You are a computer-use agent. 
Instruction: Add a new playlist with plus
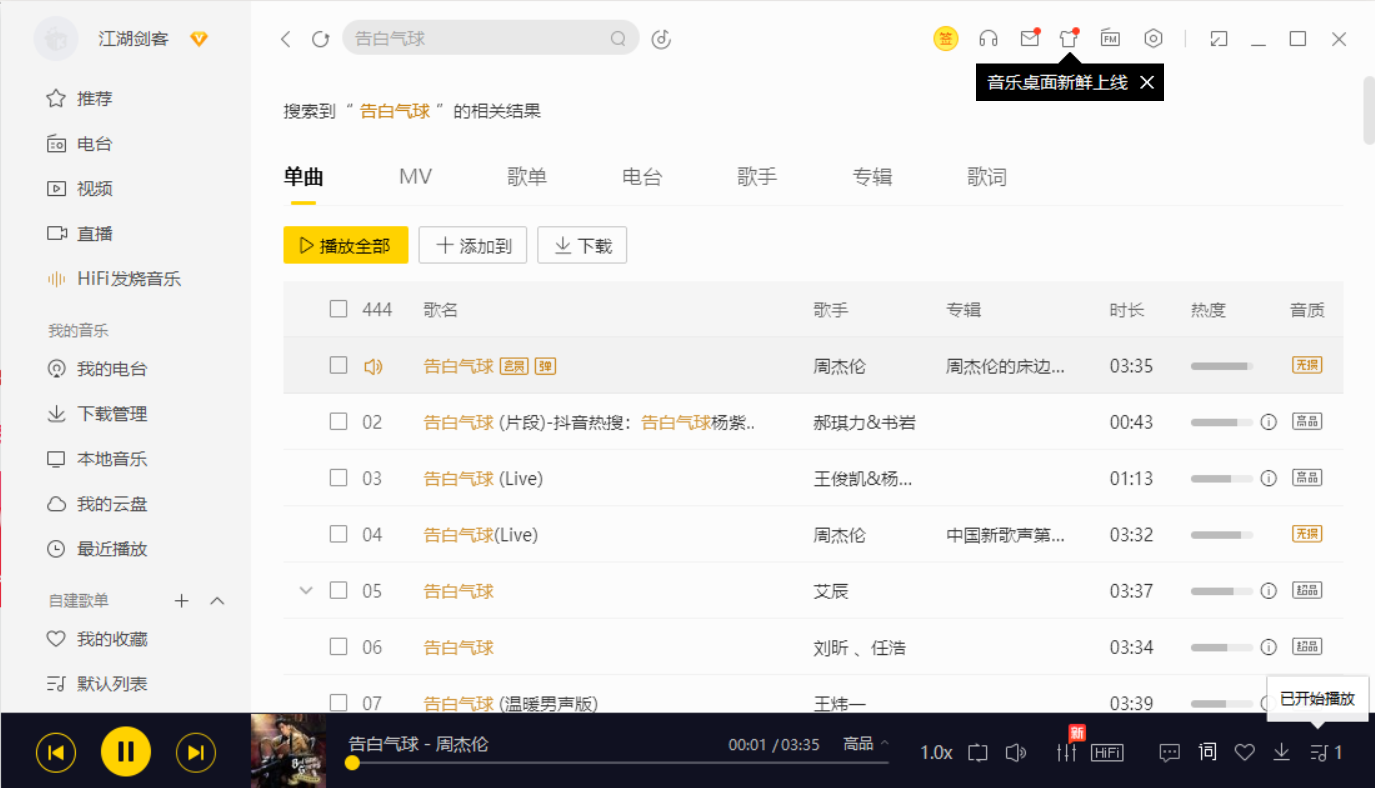(181, 601)
